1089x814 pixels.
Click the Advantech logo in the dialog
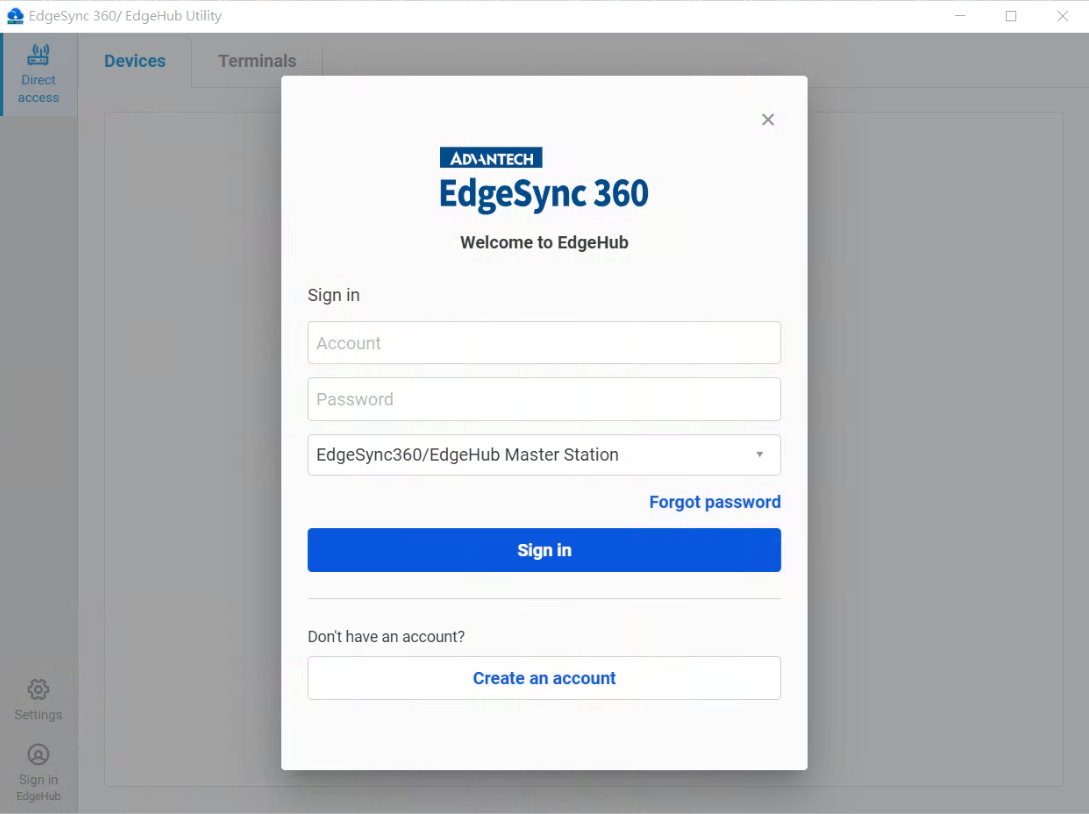click(x=490, y=157)
